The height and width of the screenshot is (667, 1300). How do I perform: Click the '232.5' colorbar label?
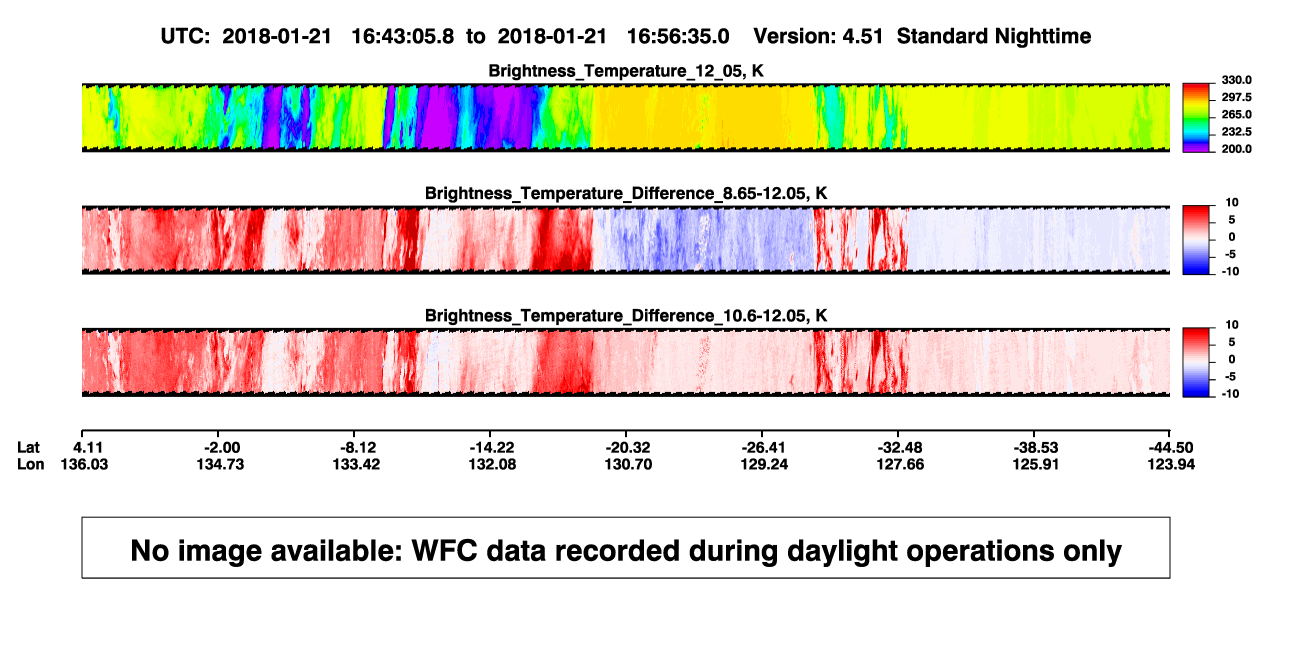(x=1235, y=132)
